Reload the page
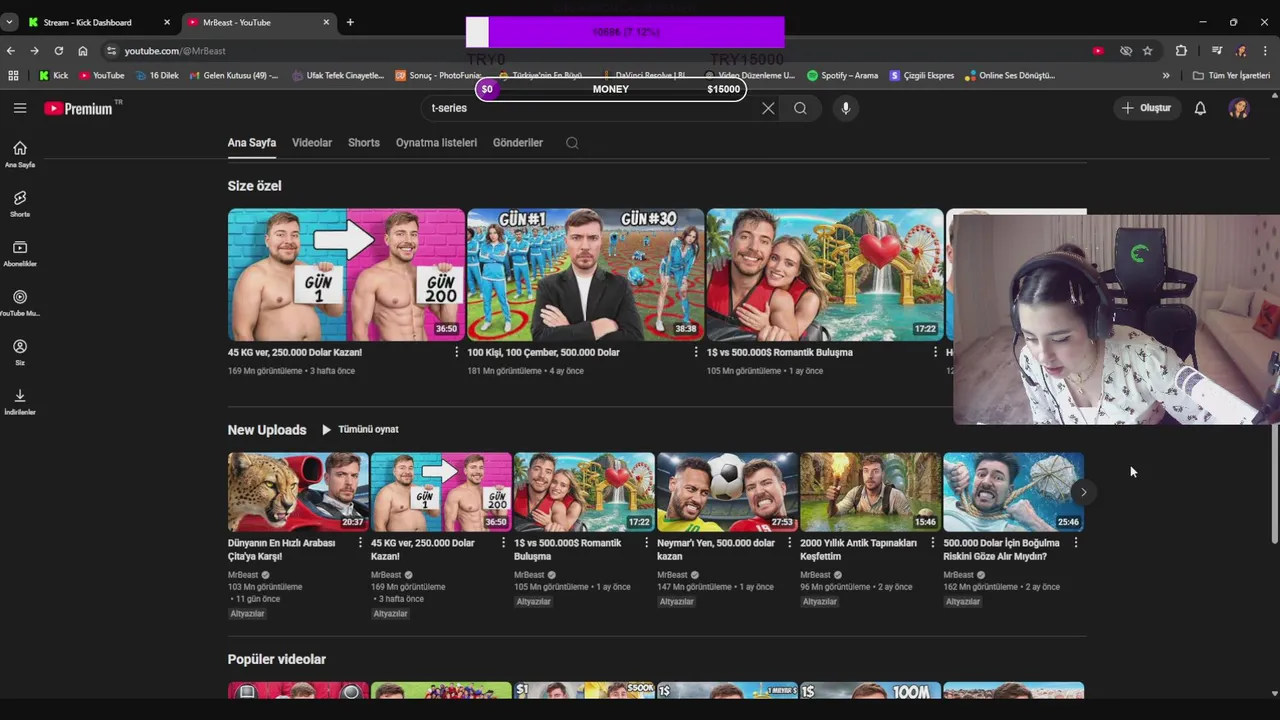 58,51
